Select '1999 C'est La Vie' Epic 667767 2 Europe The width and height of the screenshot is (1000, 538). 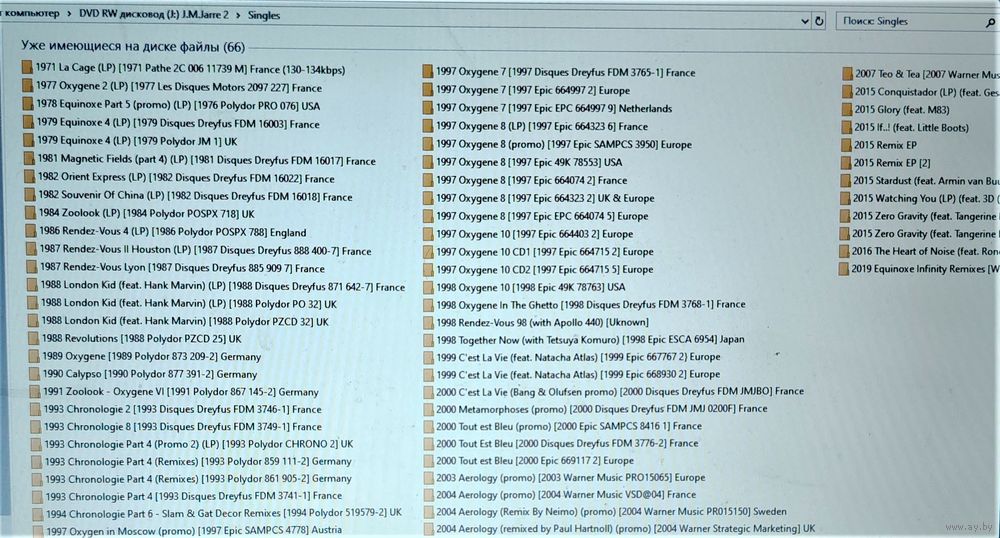[578, 357]
